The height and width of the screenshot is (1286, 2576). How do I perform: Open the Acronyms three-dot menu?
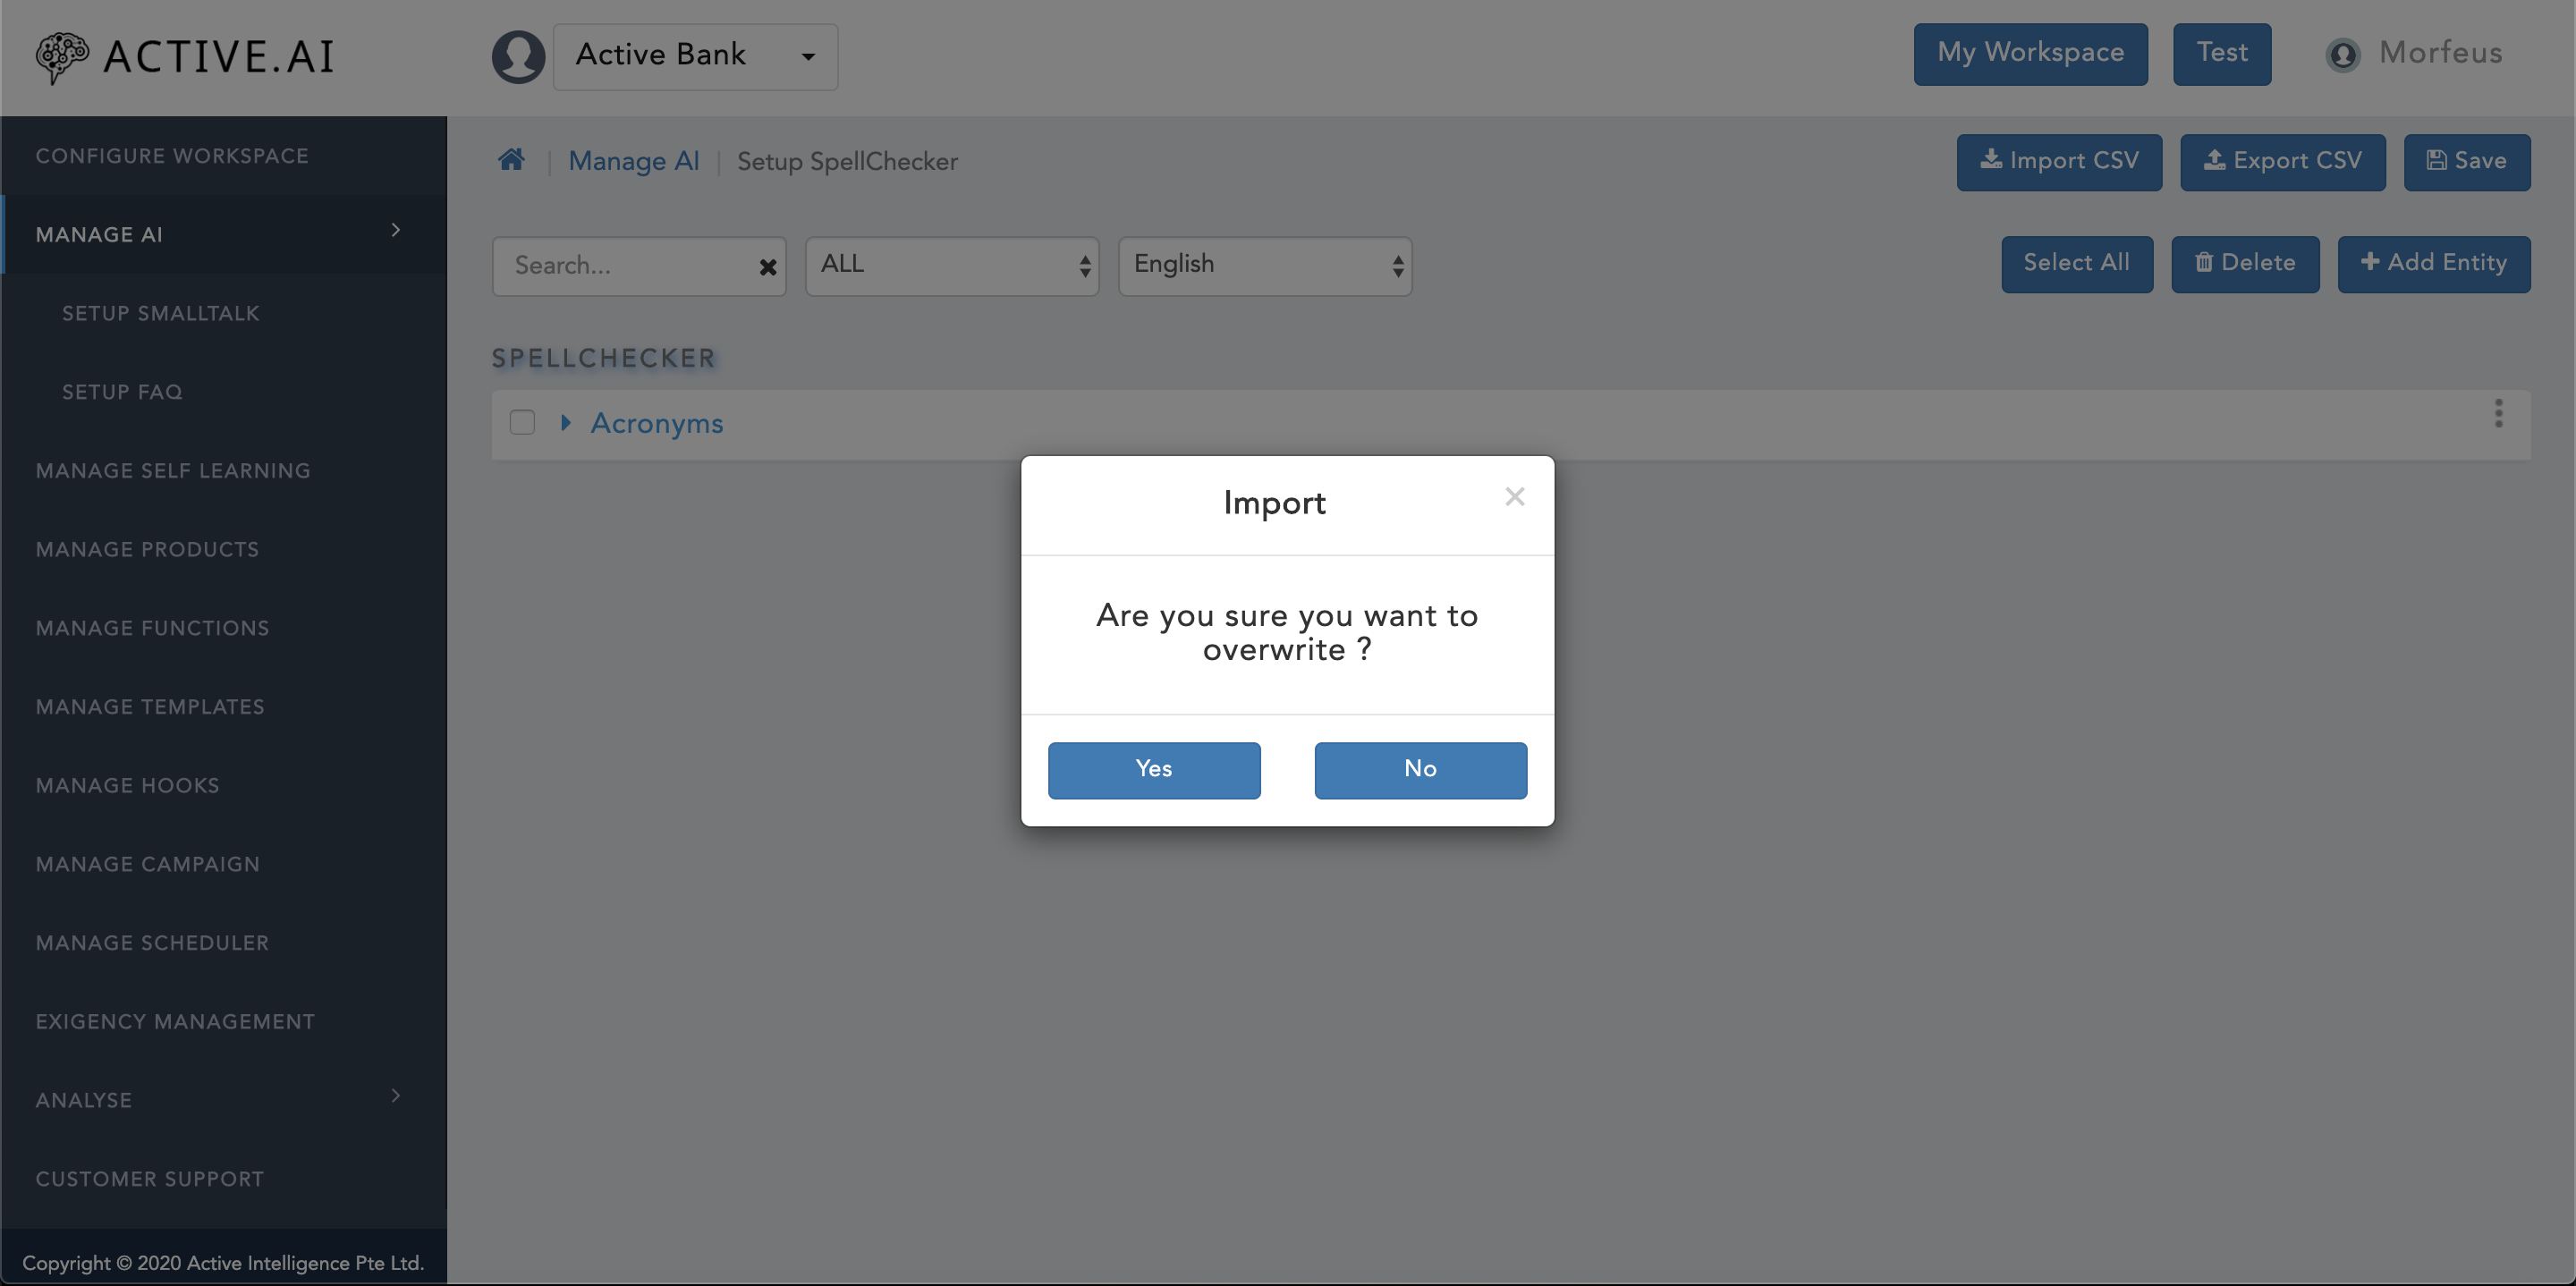pos(2497,413)
